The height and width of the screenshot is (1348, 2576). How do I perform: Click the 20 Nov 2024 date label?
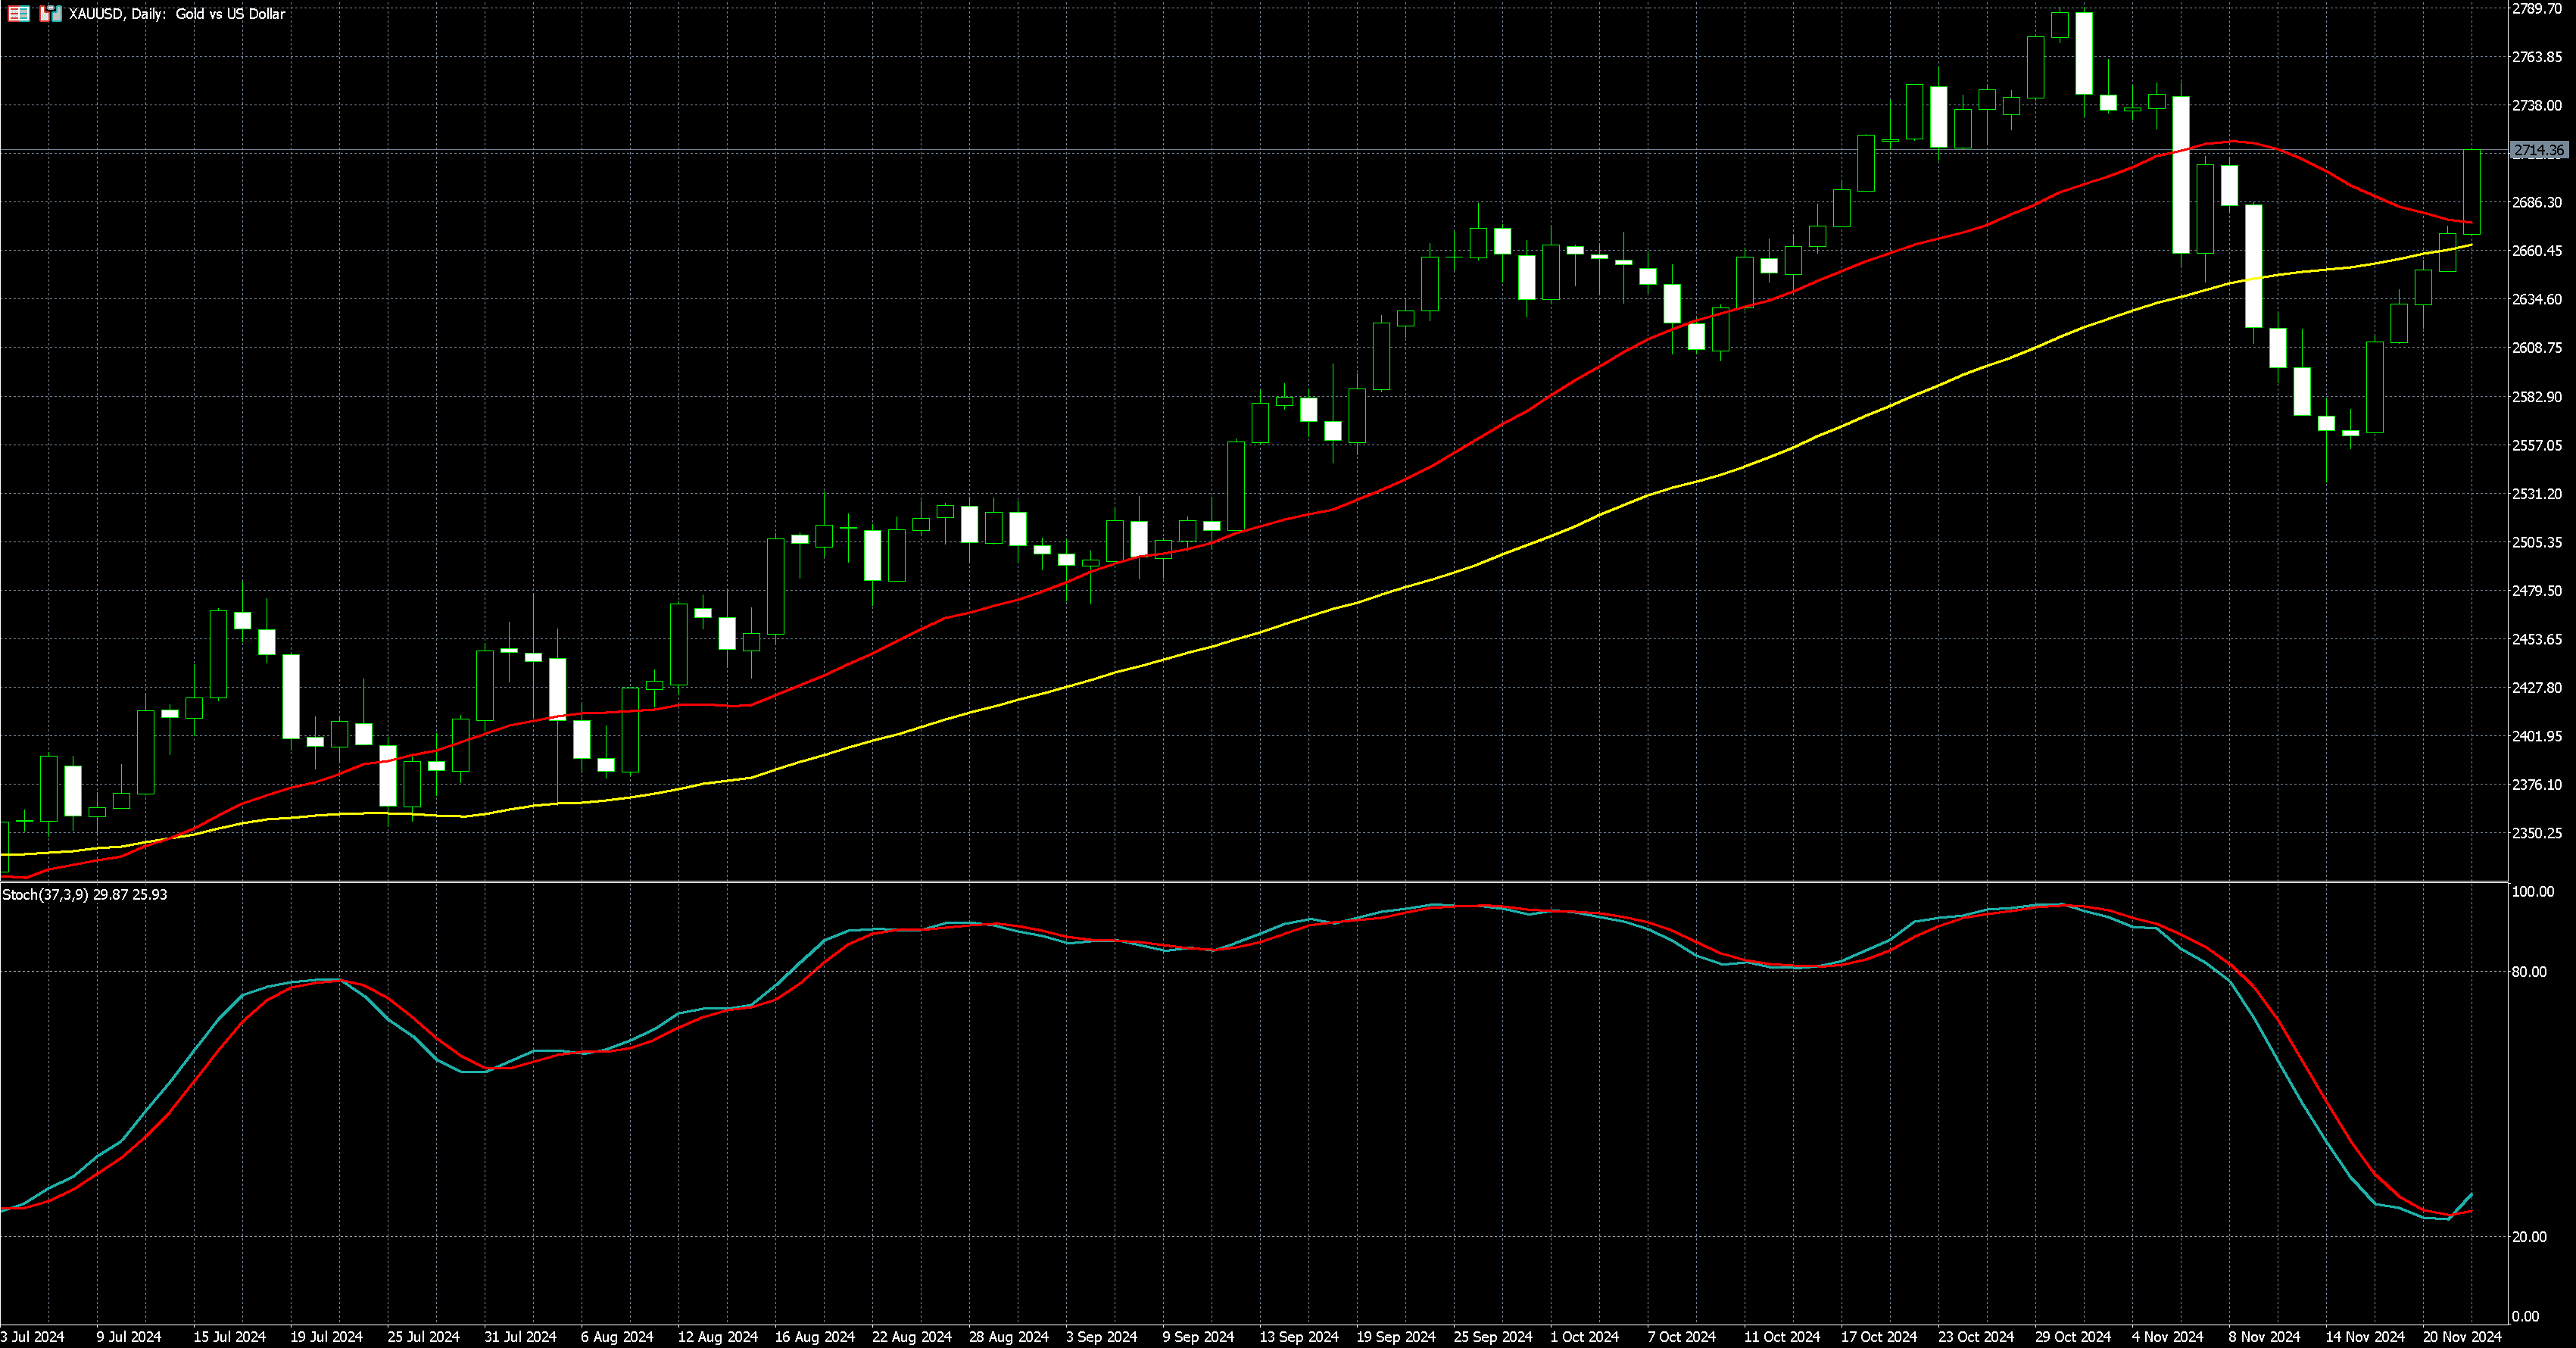pos(2461,1337)
